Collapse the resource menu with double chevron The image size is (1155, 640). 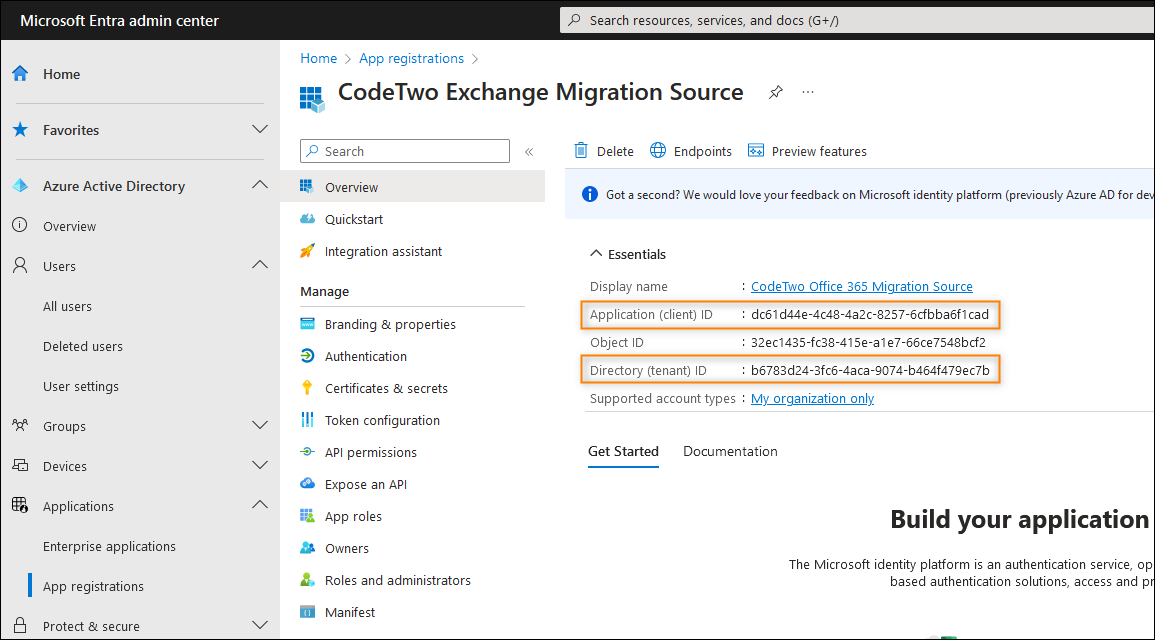[x=529, y=152]
